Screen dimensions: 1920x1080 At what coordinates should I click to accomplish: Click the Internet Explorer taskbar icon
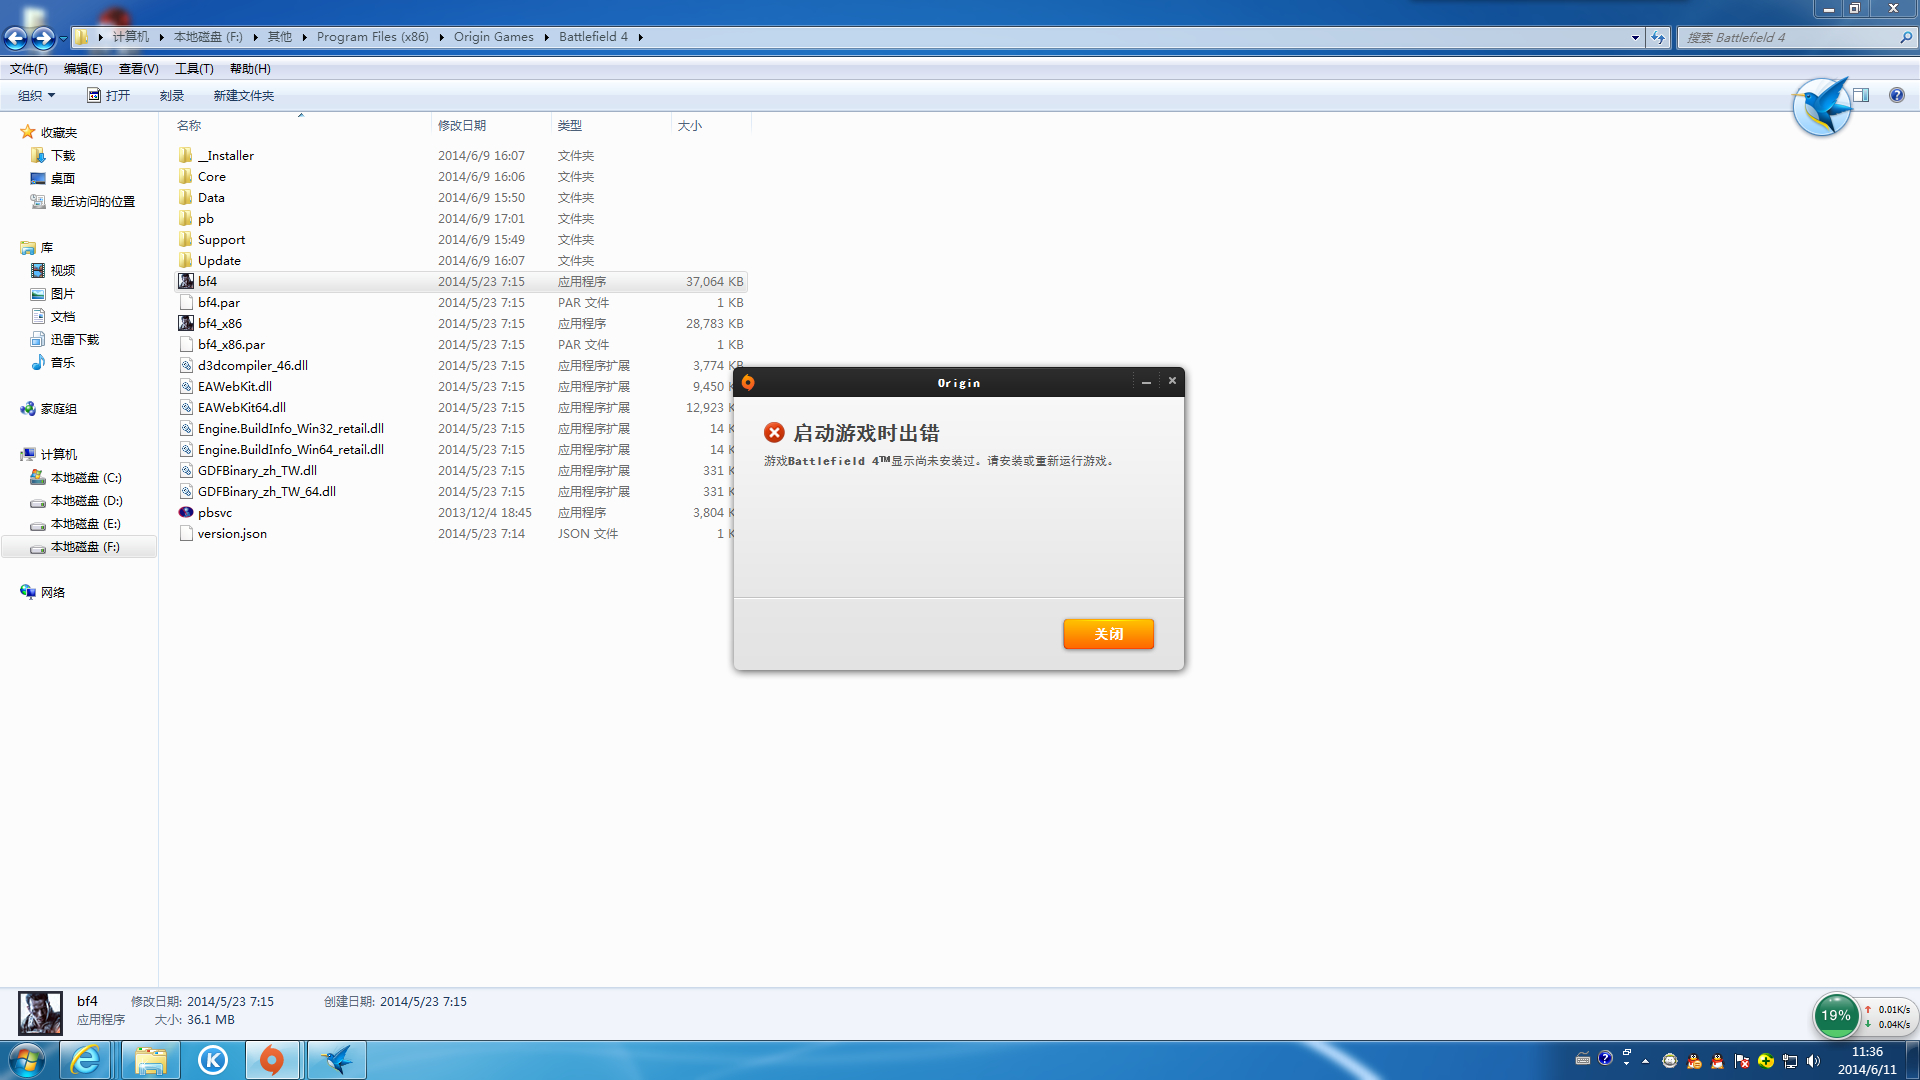tap(86, 1060)
